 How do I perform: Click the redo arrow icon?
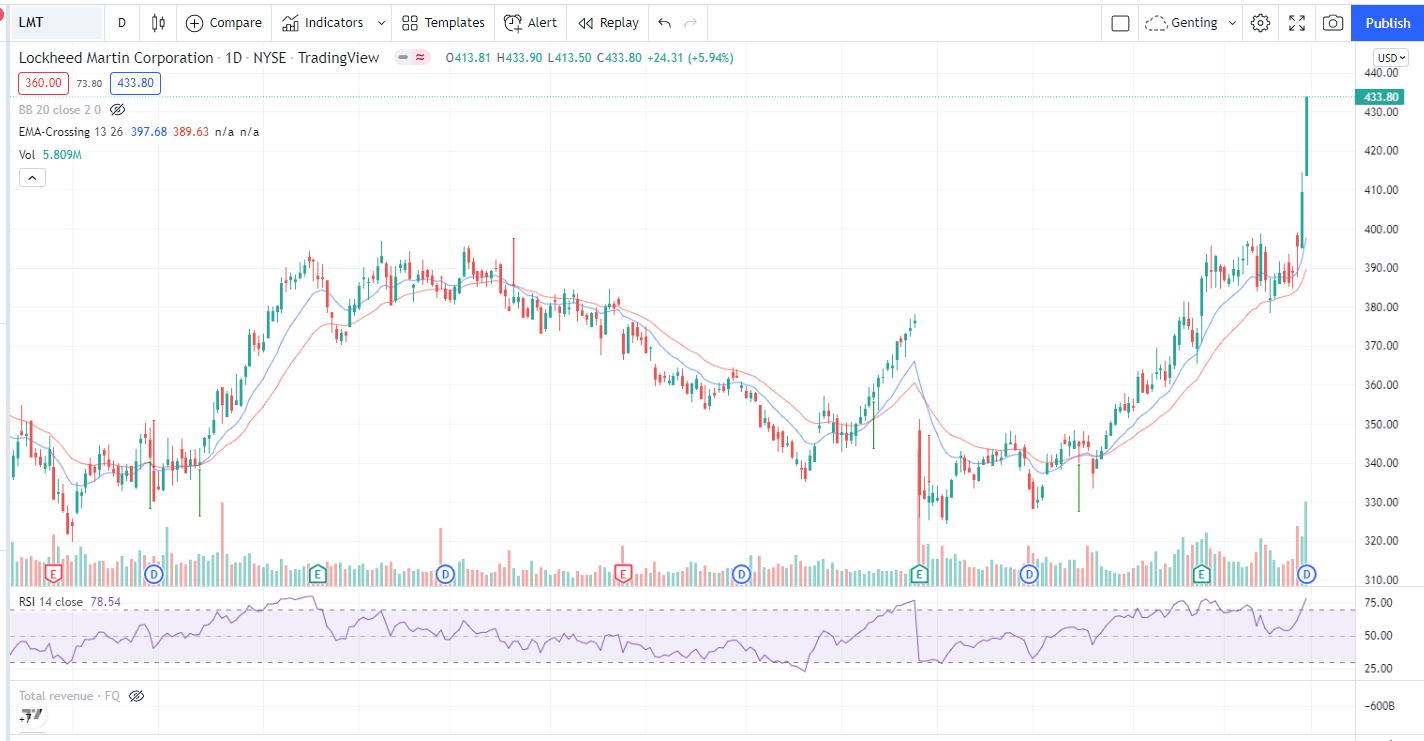coord(690,23)
